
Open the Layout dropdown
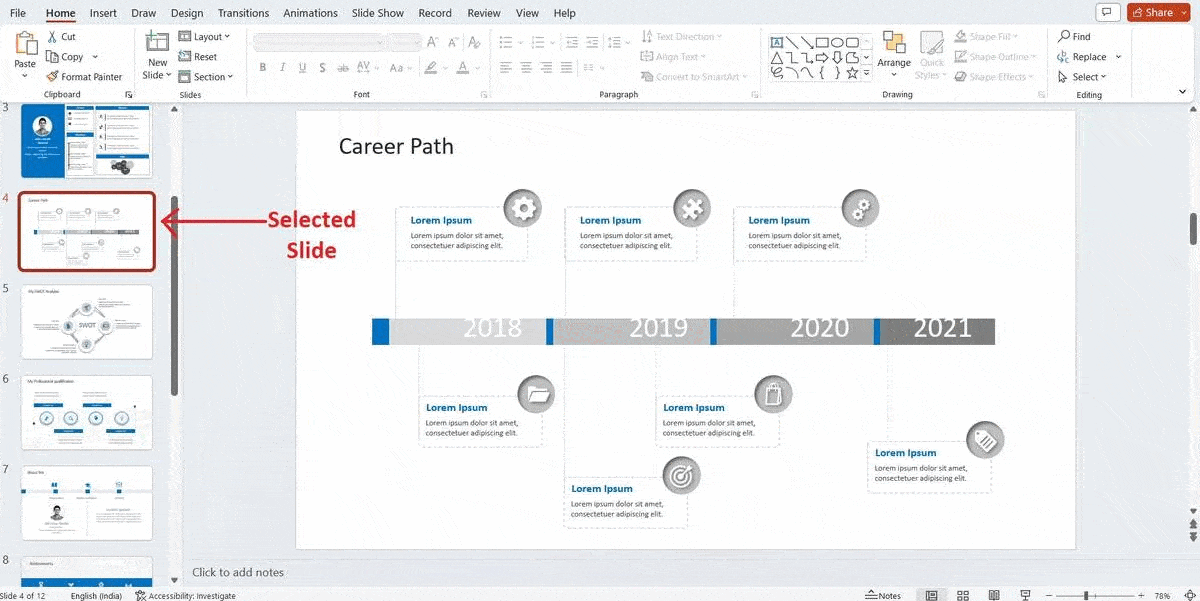205,36
